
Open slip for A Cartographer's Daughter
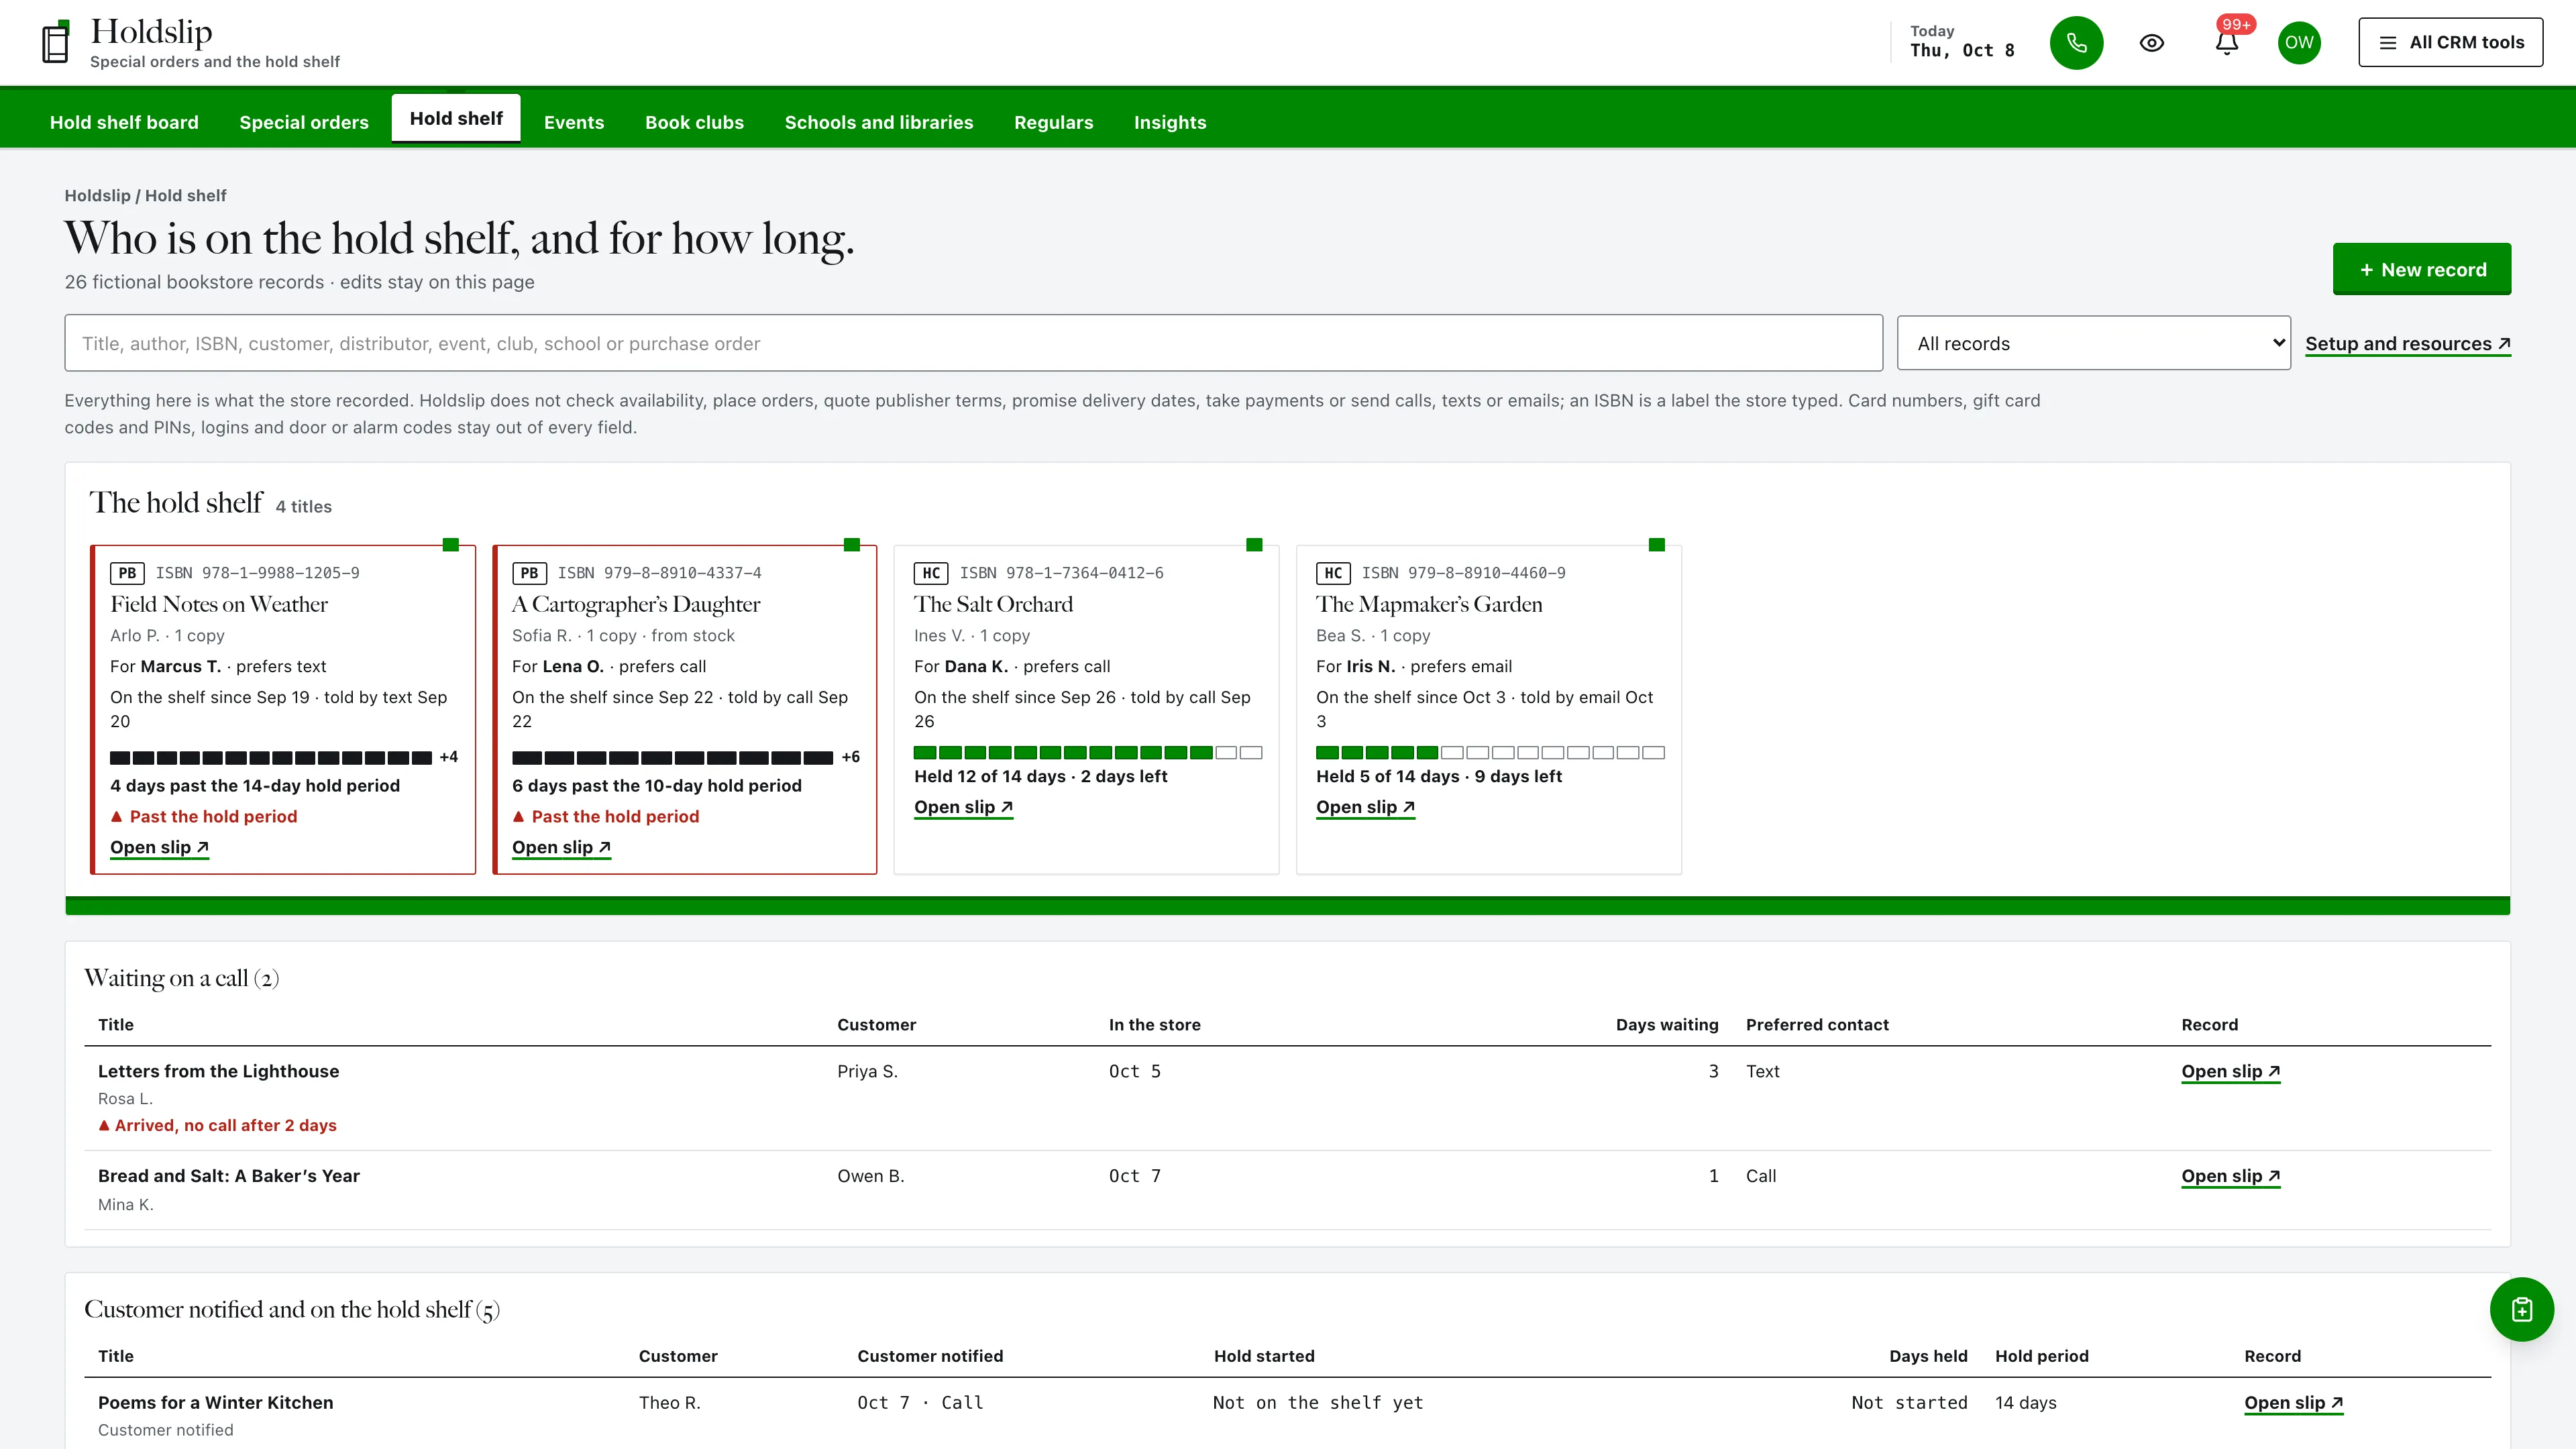click(561, 847)
